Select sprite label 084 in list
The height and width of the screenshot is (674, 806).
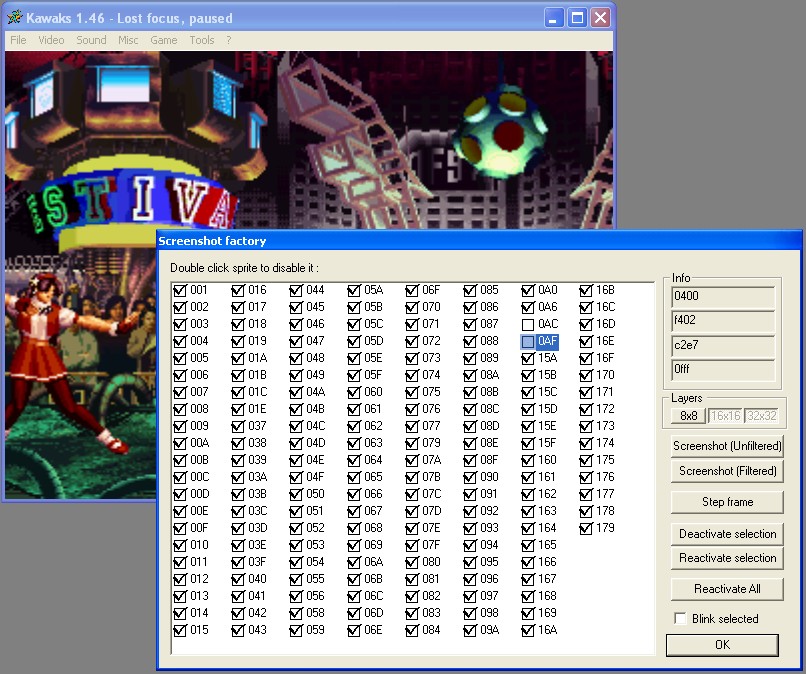(x=431, y=629)
